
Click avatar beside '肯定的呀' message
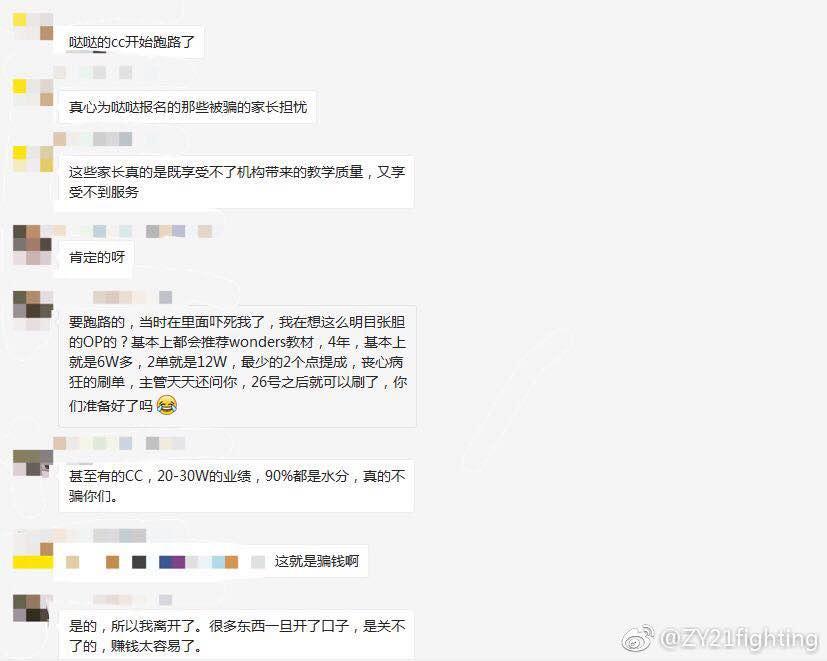coord(32,245)
